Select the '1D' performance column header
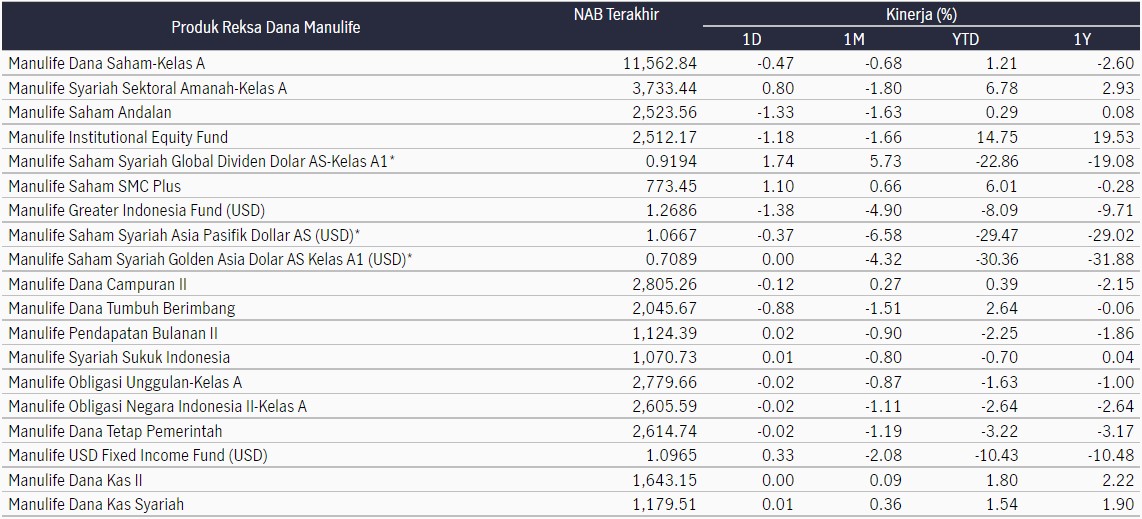 pos(752,39)
